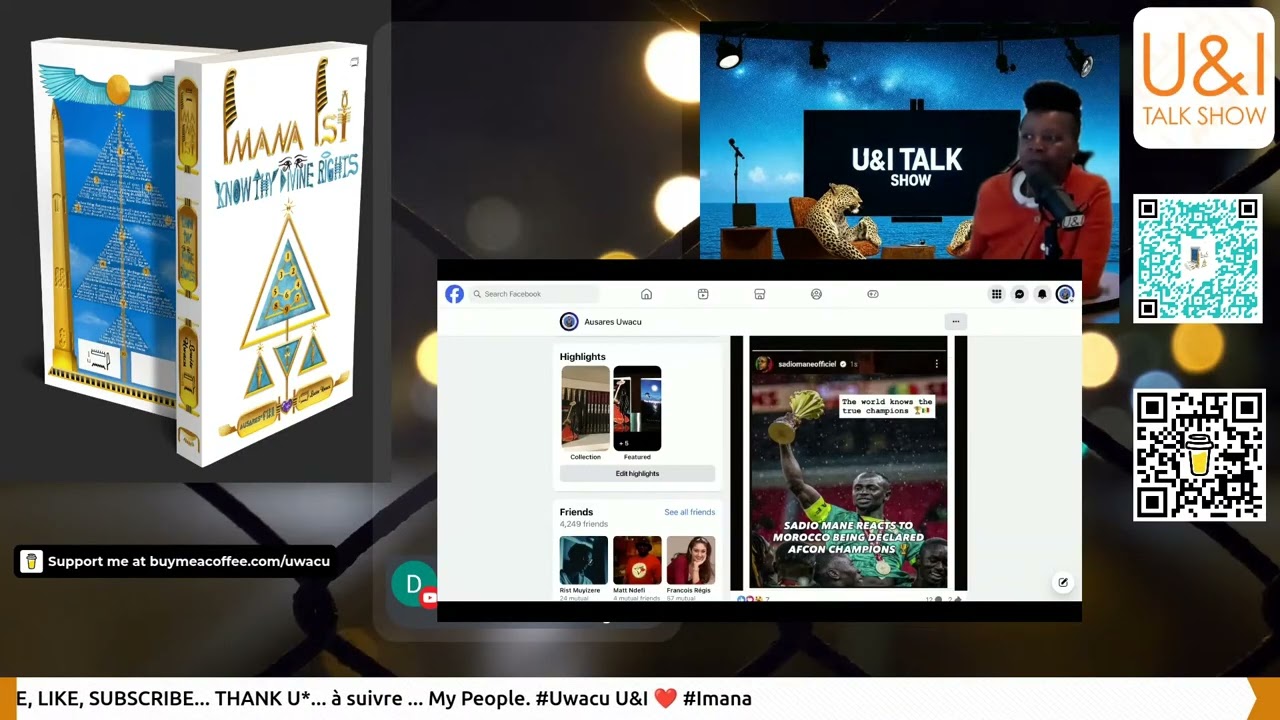The height and width of the screenshot is (720, 1280).
Task: Click the See all friends link
Action: pyautogui.click(x=690, y=512)
